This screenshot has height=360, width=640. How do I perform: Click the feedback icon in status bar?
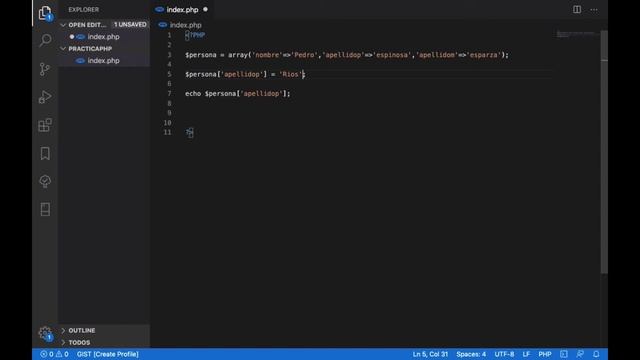tap(580, 354)
